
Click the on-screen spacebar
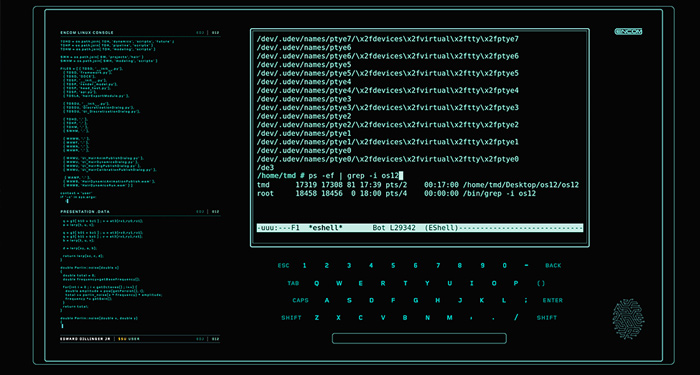click(419, 338)
